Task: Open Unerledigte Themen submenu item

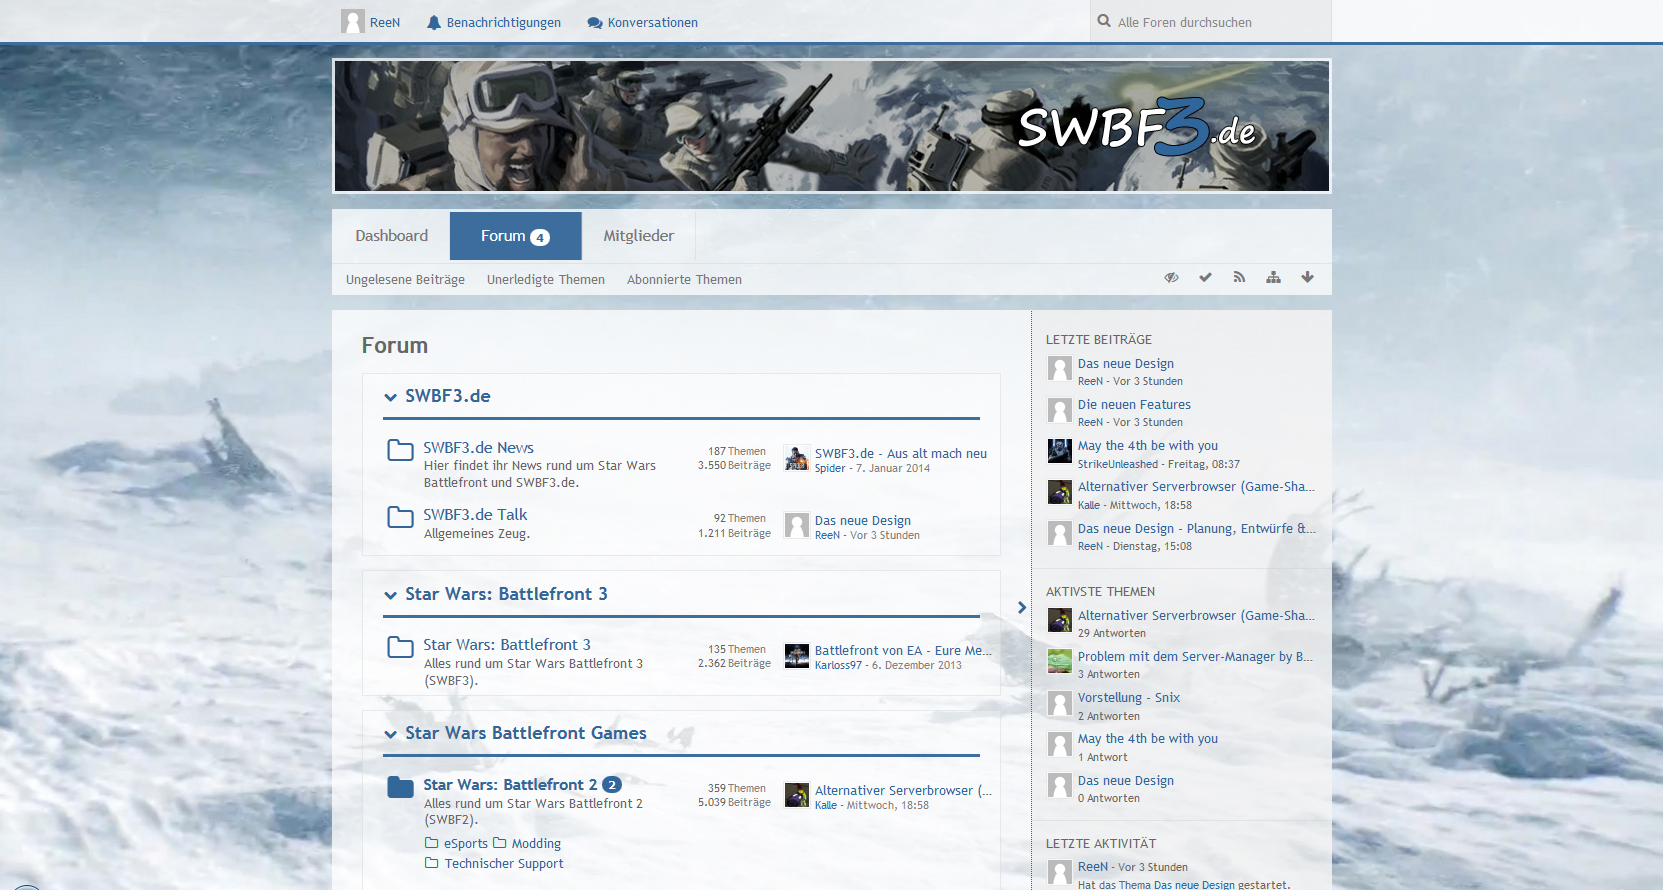Action: coord(546,280)
